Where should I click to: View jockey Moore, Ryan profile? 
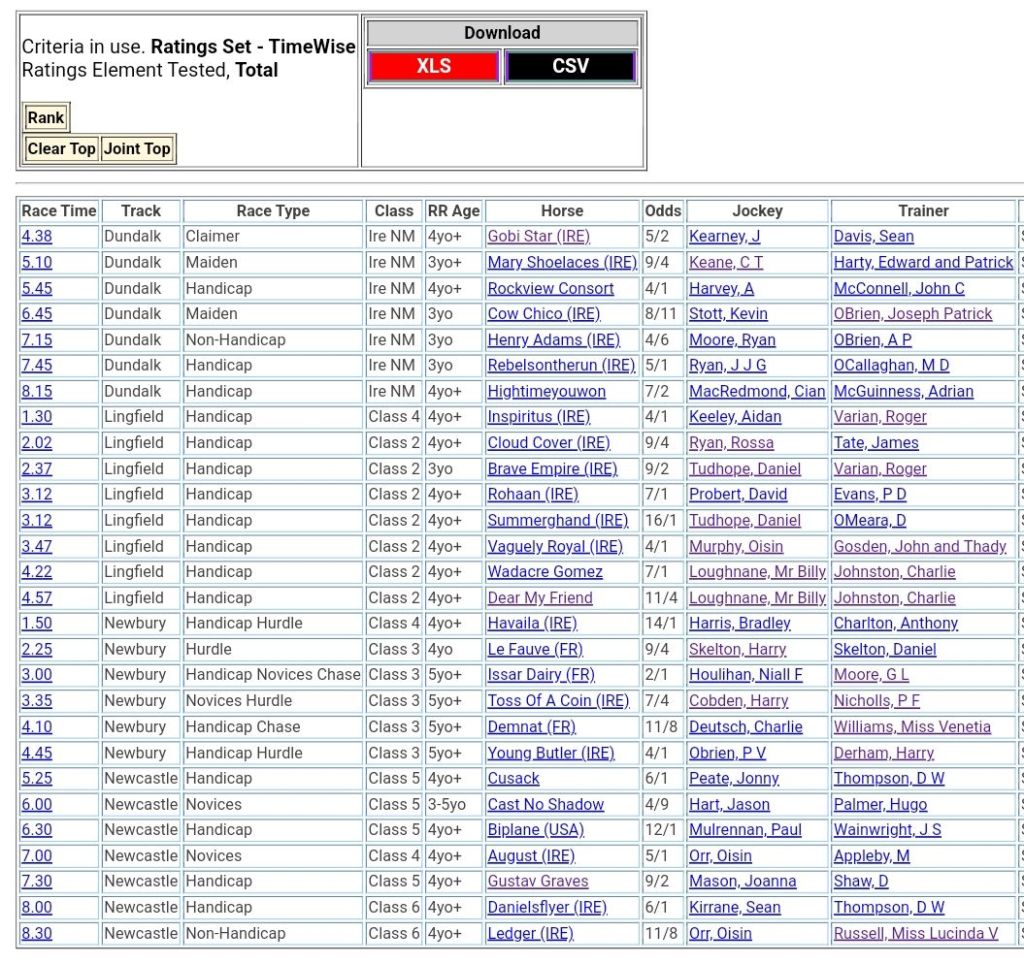(732, 340)
